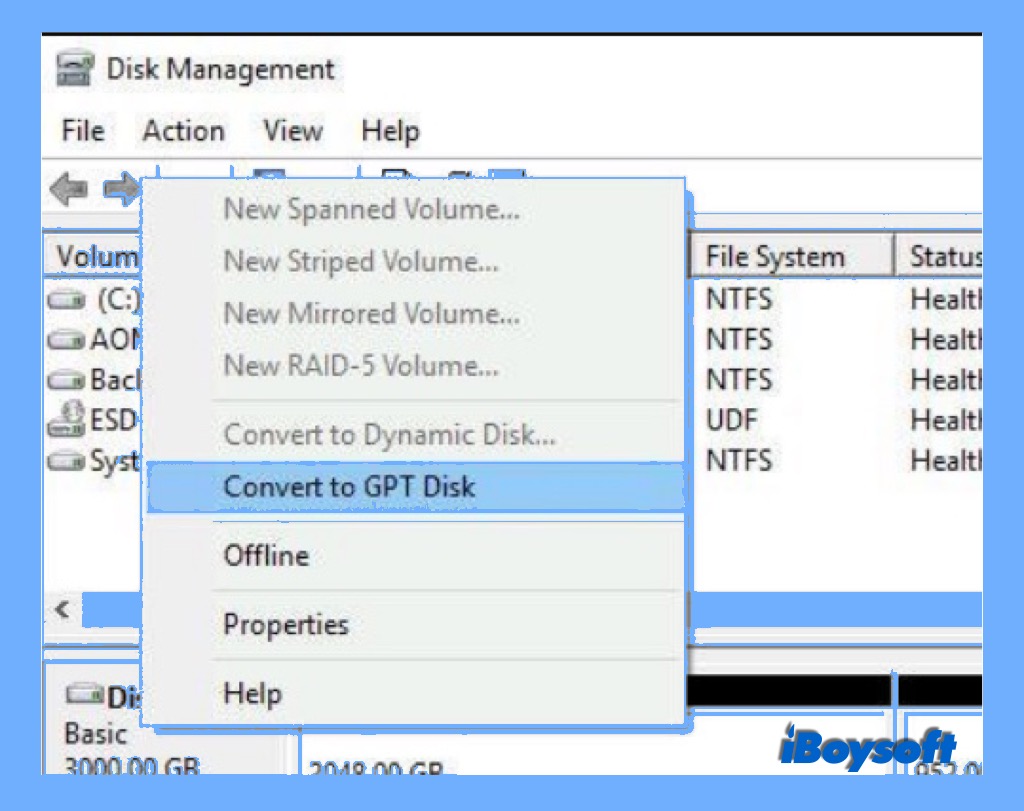This screenshot has height=811, width=1024.
Task: Choose Help in the context menu
Action: pyautogui.click(x=252, y=693)
